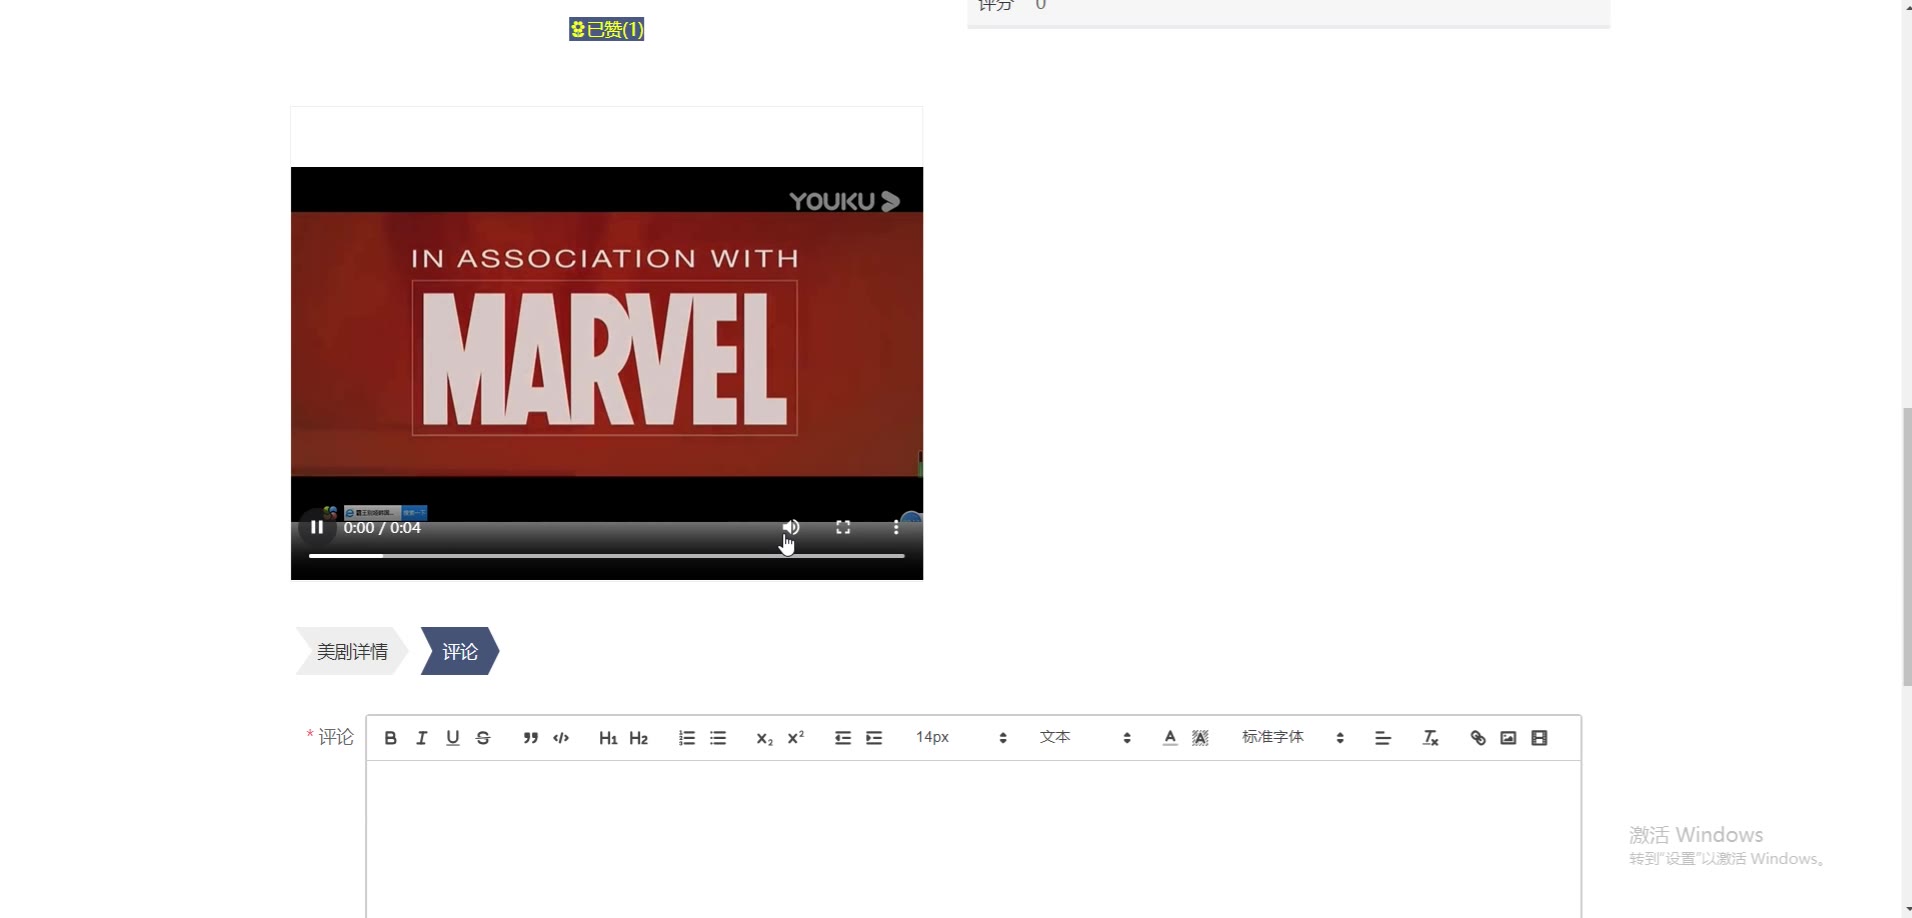This screenshot has width=1912, height=918.
Task: Switch to the 评论 tab
Action: [460, 652]
